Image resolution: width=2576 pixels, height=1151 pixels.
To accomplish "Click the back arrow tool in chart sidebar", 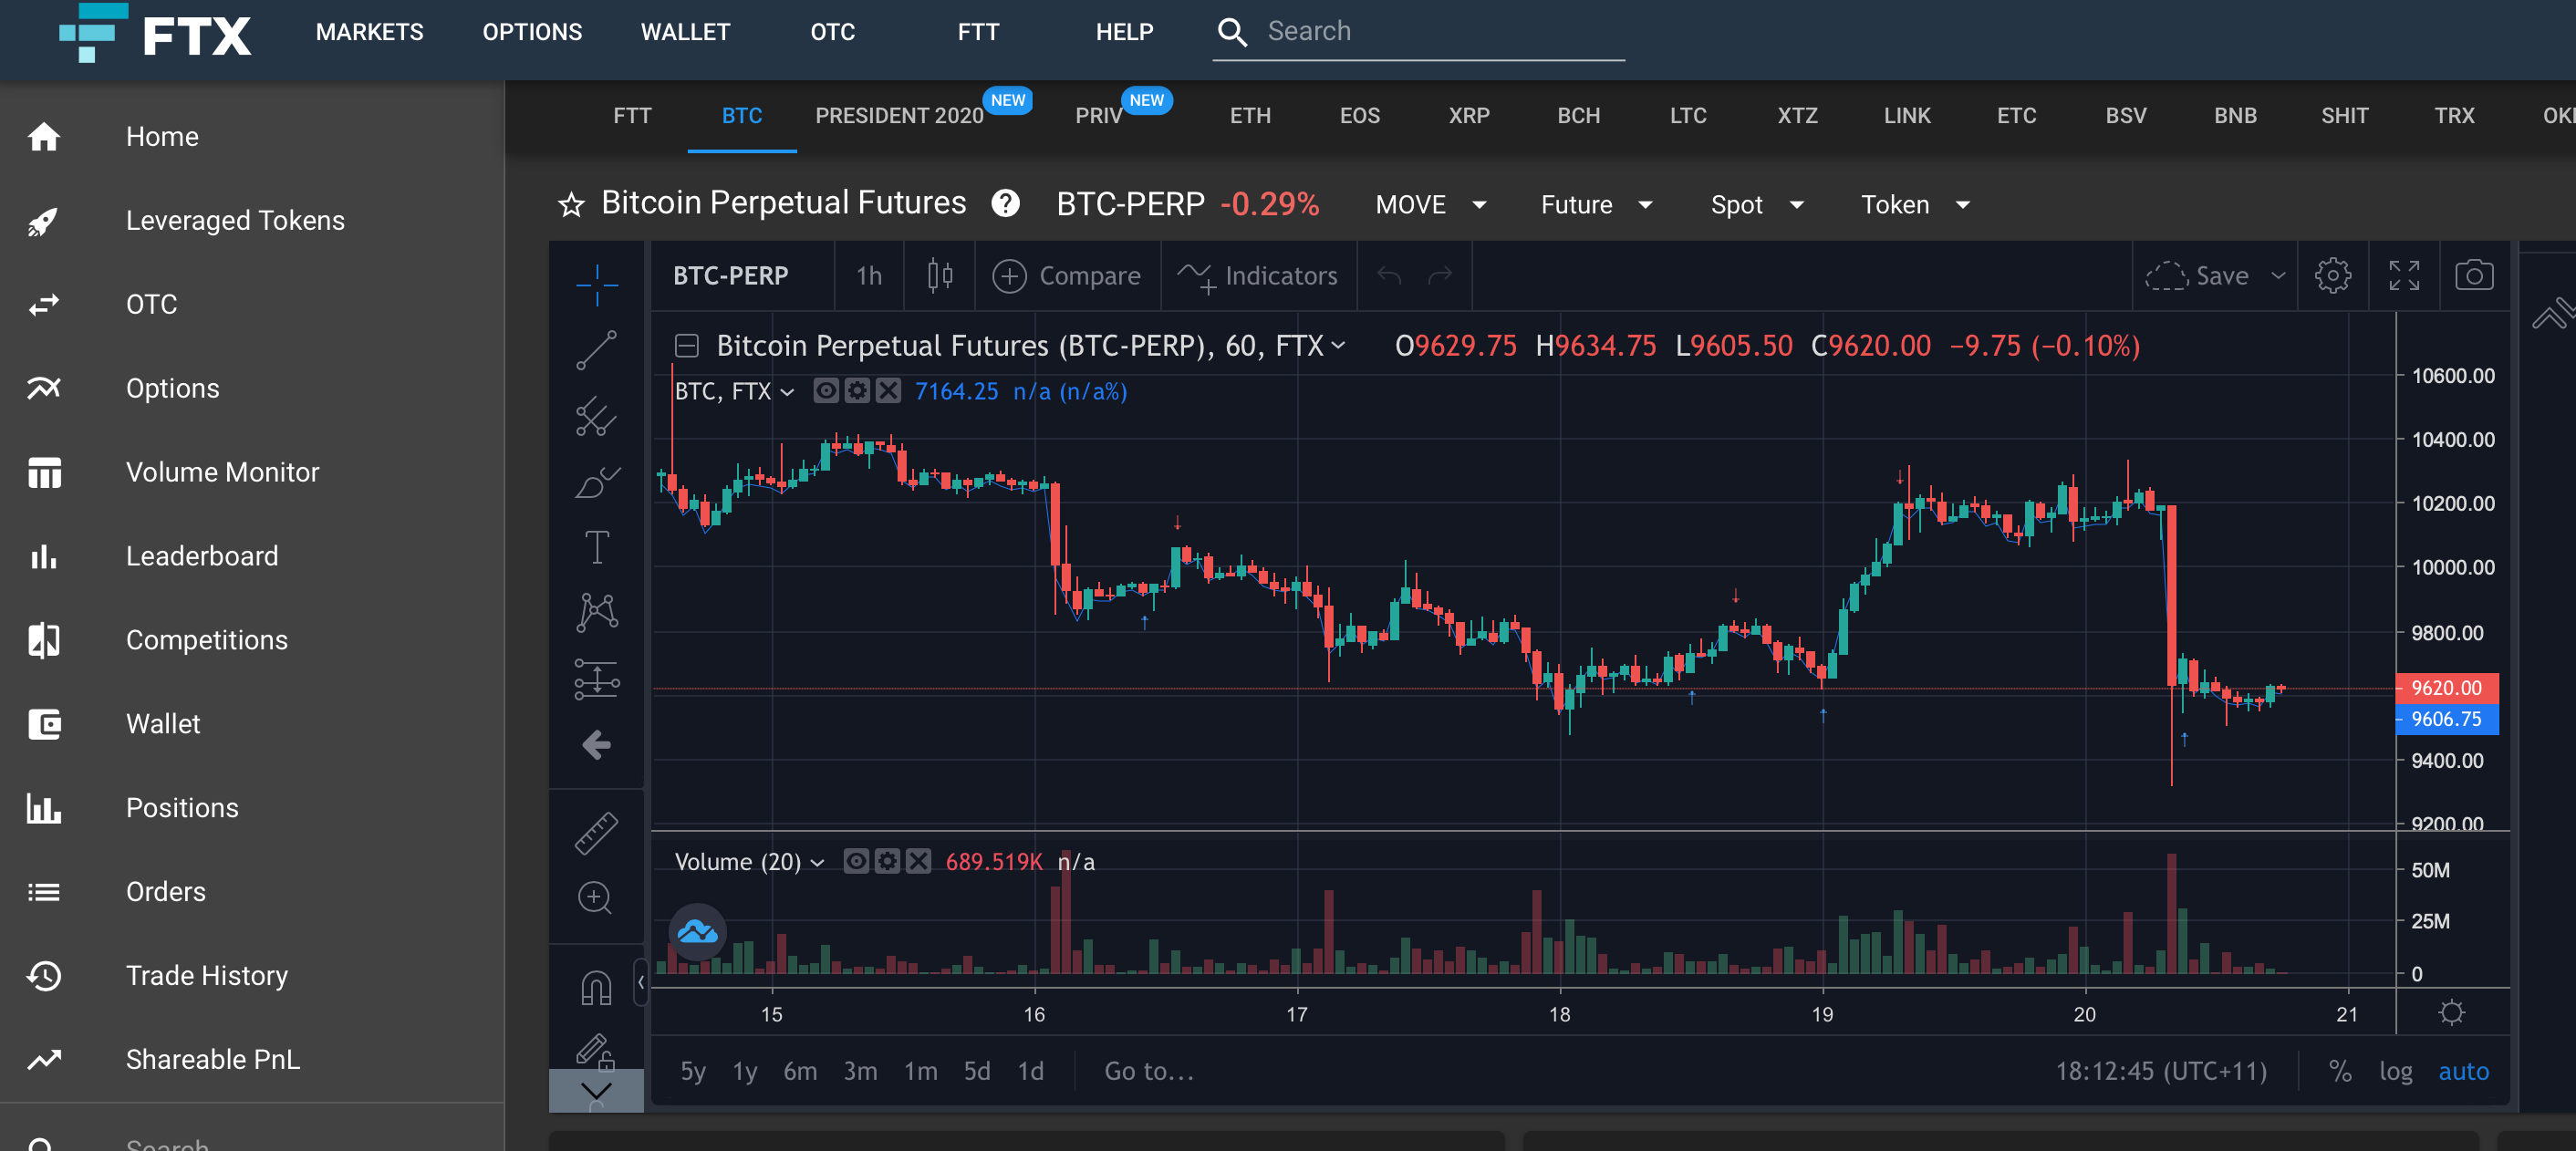I will point(597,745).
